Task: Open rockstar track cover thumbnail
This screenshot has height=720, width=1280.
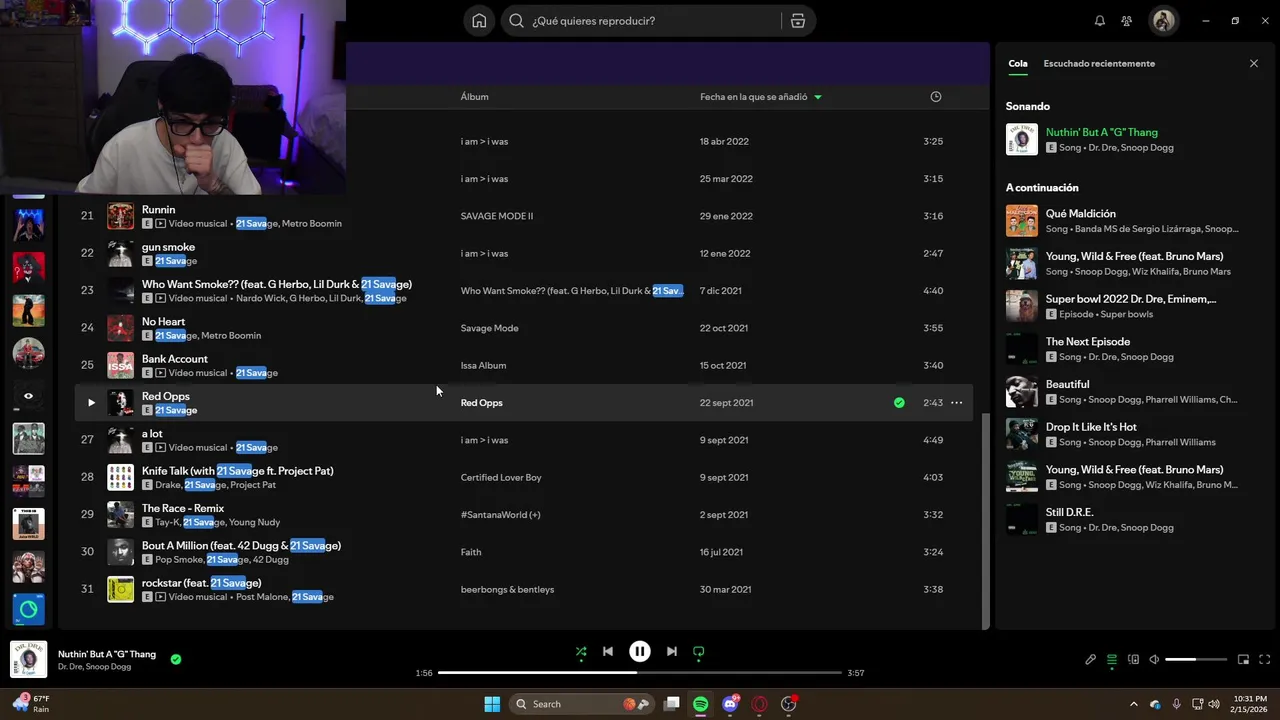Action: click(x=121, y=590)
